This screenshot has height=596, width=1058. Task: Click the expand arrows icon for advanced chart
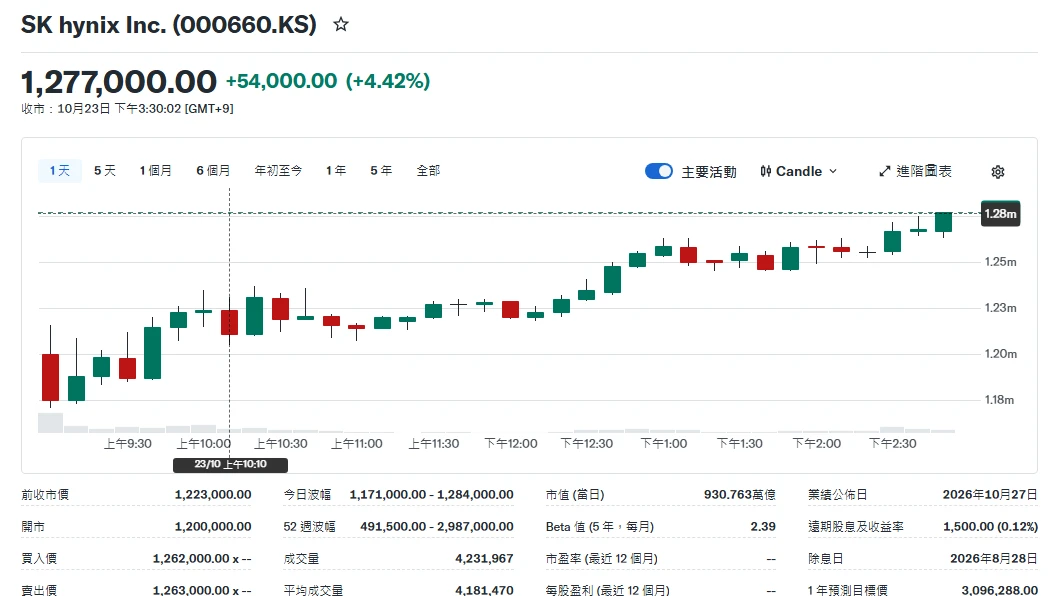(885, 171)
